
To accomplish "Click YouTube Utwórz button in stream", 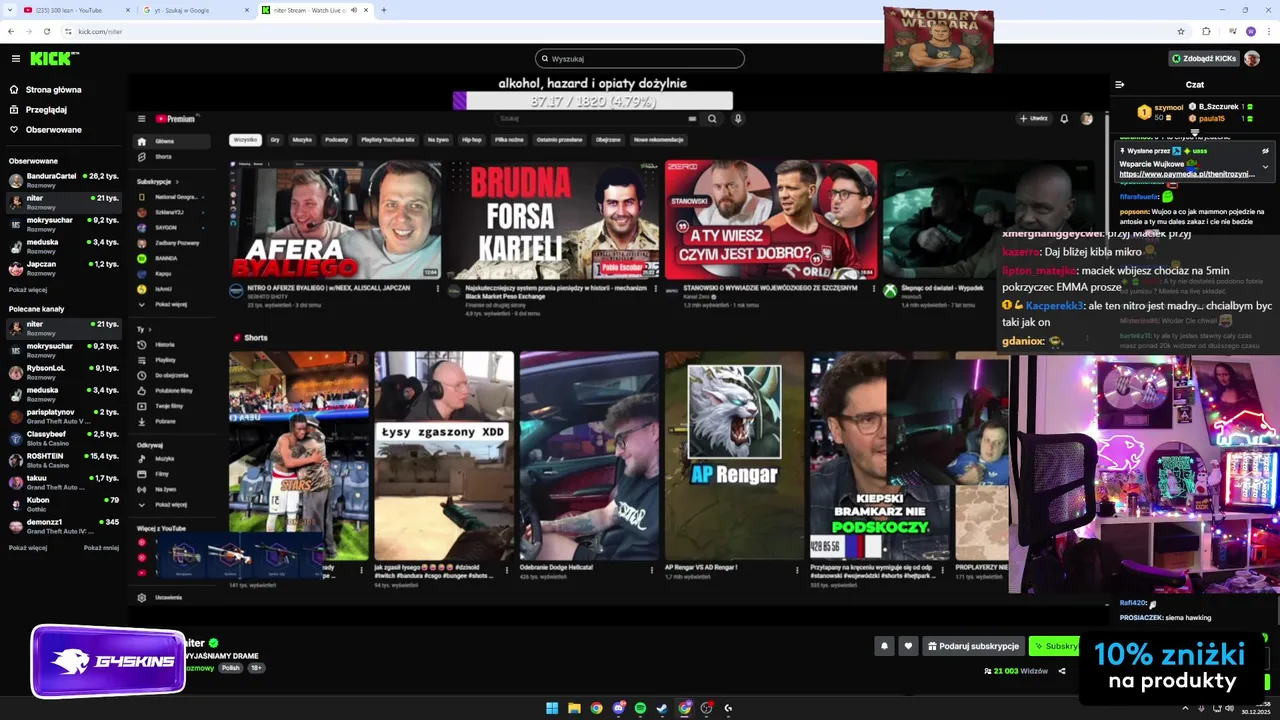I will click(x=1034, y=119).
